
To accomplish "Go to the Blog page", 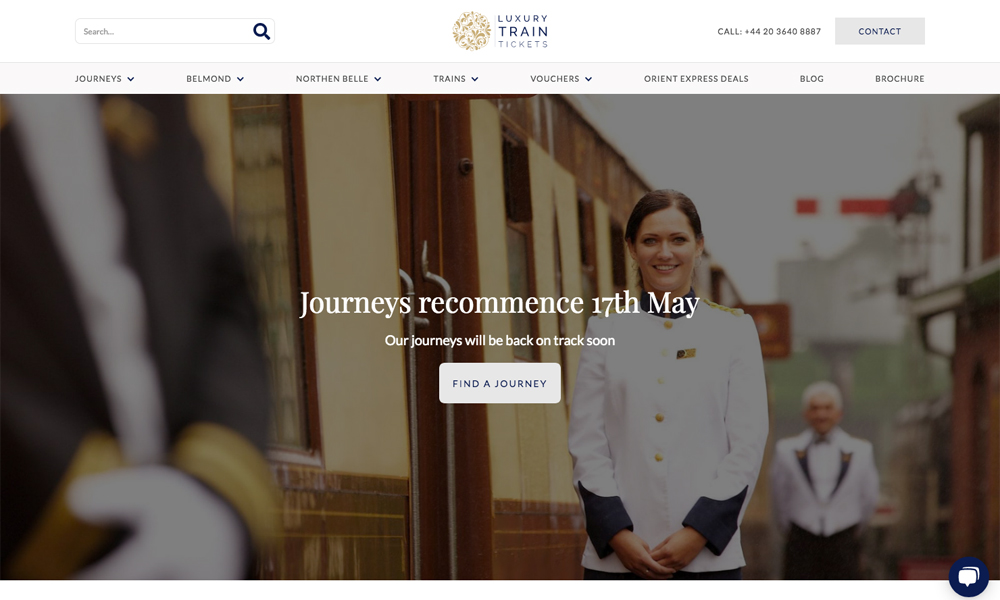I will coord(811,79).
